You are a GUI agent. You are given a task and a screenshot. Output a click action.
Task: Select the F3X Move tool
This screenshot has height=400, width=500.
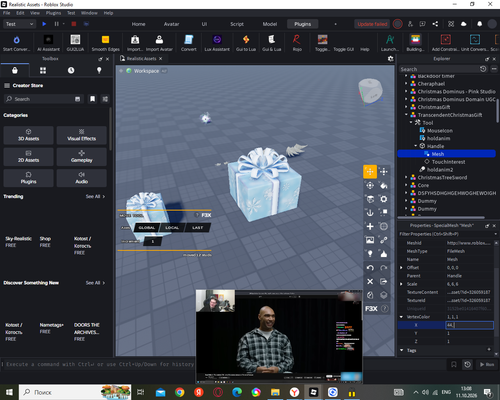pyautogui.click(x=370, y=172)
